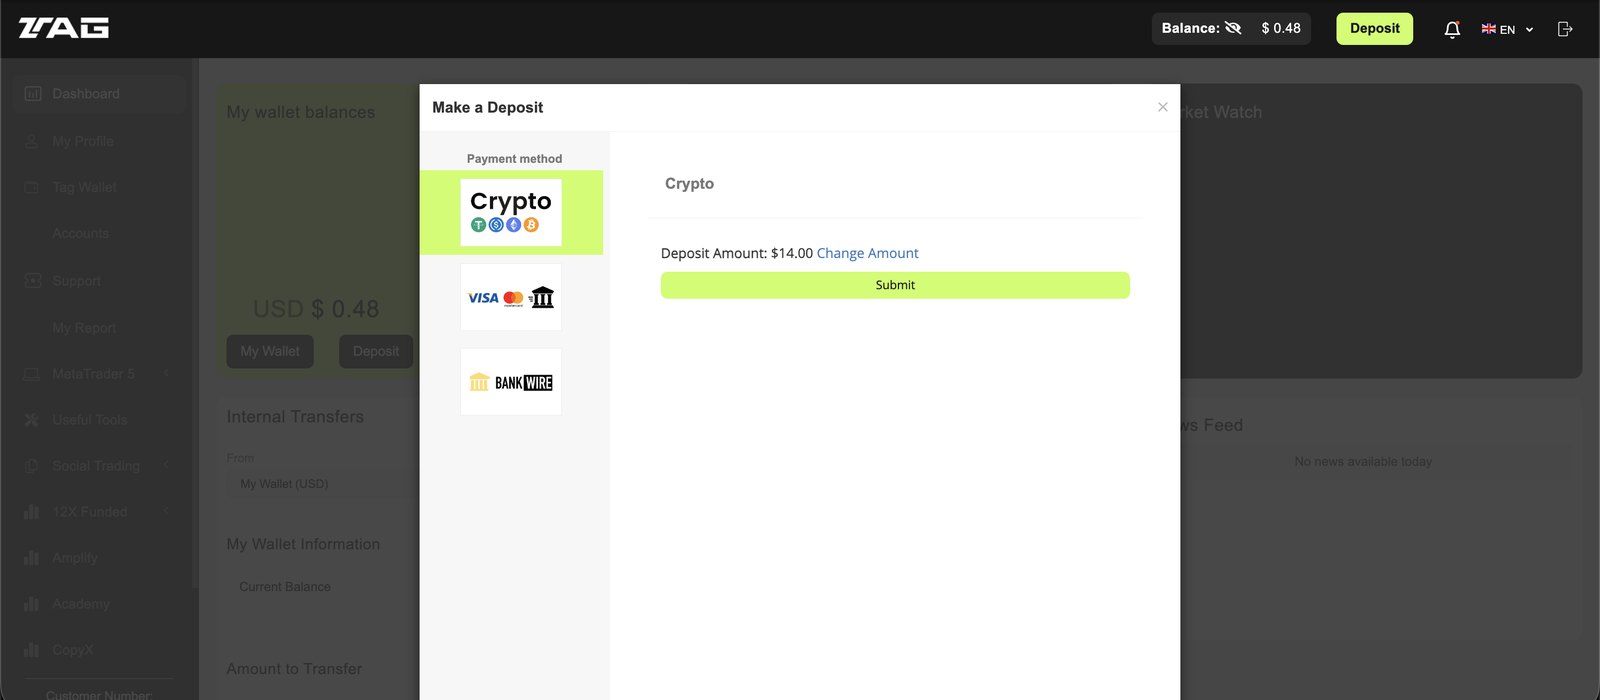
Task: Open notifications bell icon
Action: (x=1452, y=29)
